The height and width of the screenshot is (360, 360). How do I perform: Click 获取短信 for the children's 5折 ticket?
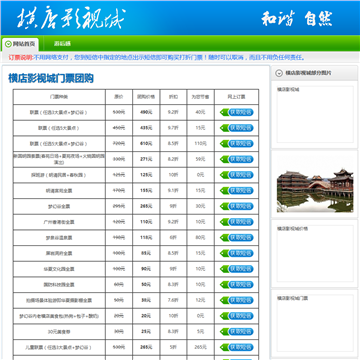[x=237, y=347]
